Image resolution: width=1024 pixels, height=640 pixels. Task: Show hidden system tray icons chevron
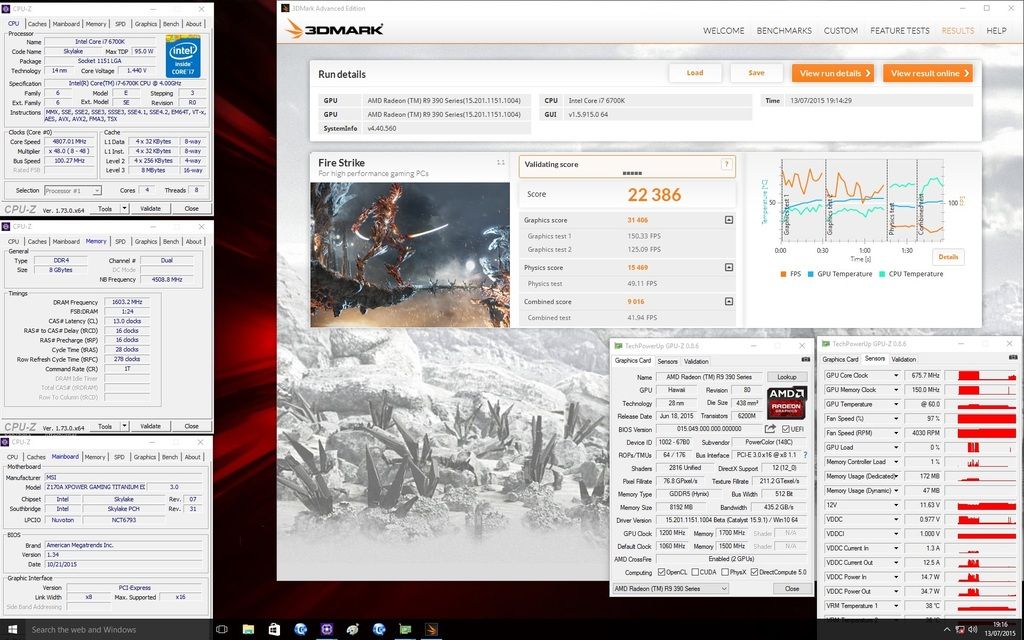click(x=948, y=630)
